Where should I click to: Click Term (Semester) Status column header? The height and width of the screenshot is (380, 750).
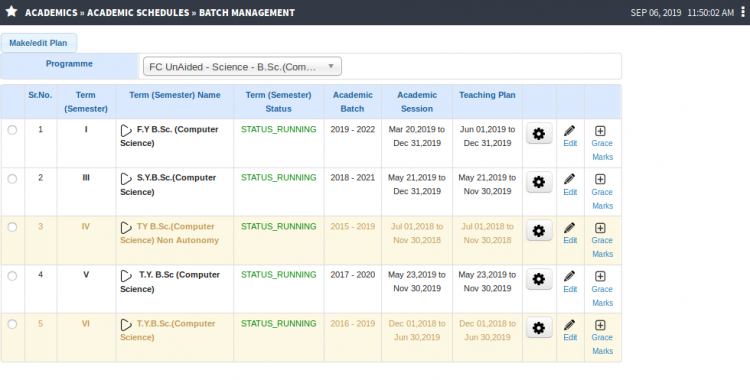[278, 101]
